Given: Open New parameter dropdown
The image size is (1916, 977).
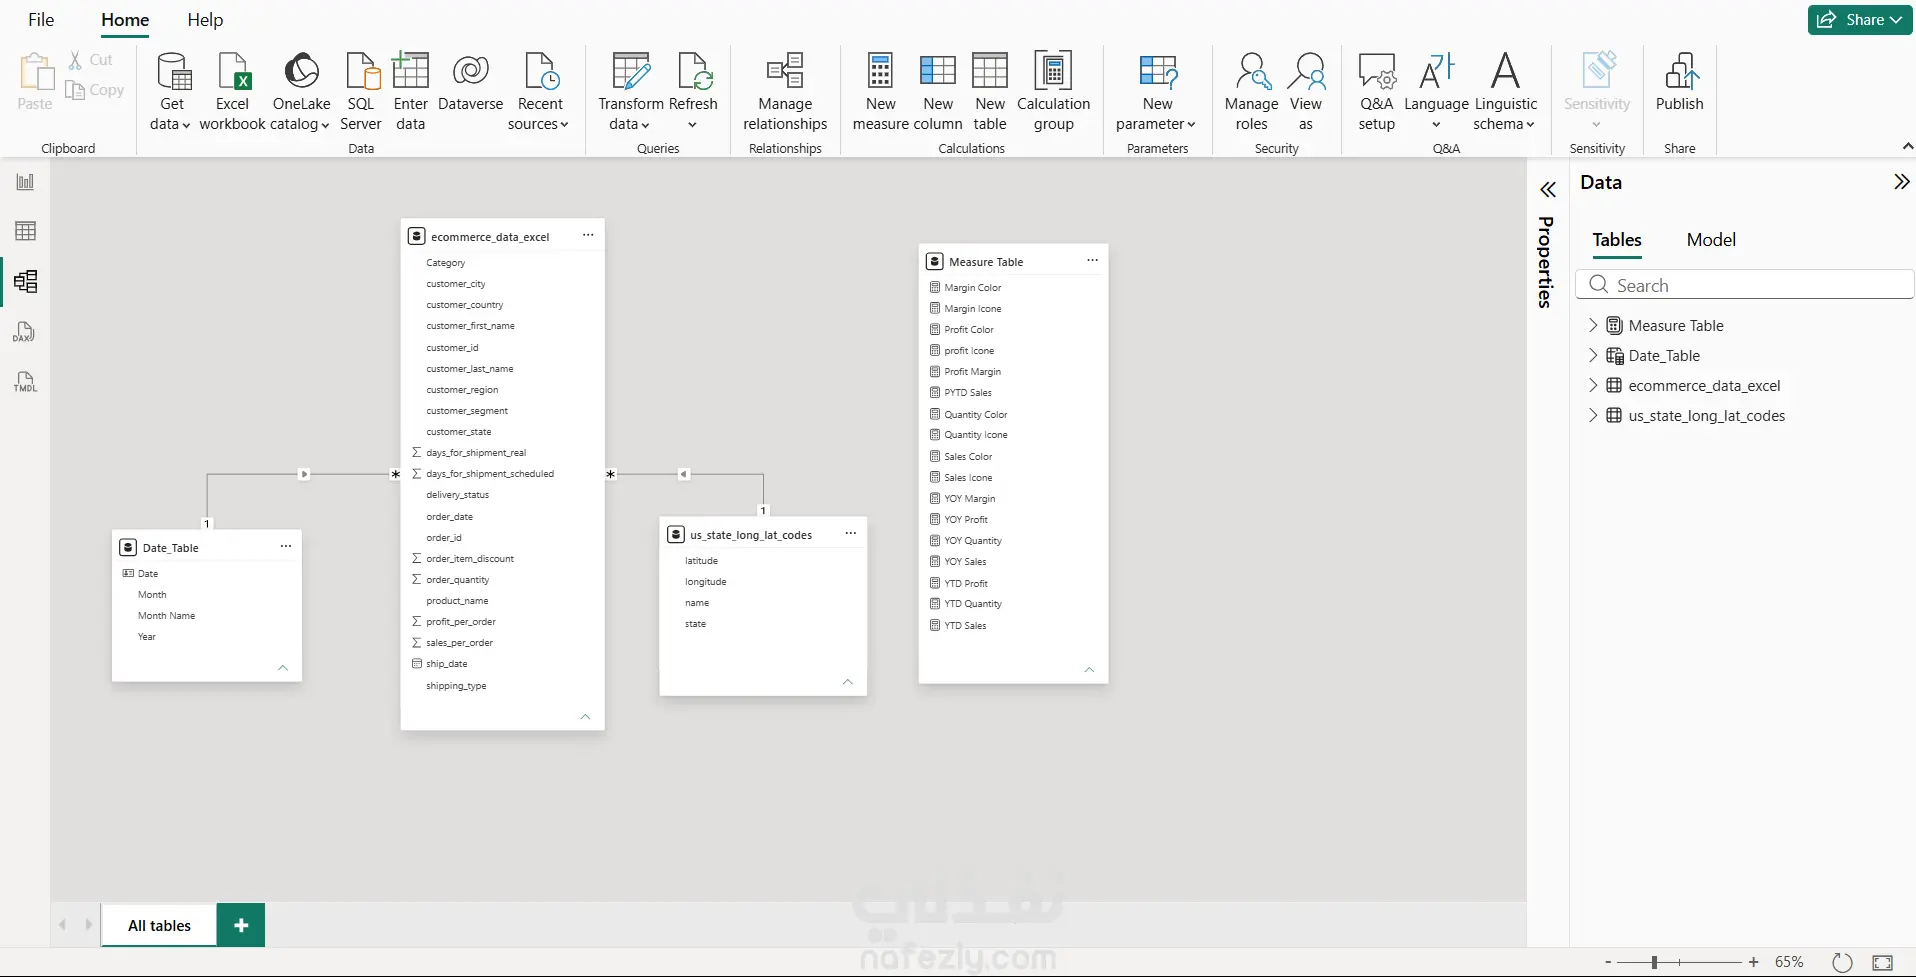Looking at the screenshot, I should pyautogui.click(x=1157, y=92).
